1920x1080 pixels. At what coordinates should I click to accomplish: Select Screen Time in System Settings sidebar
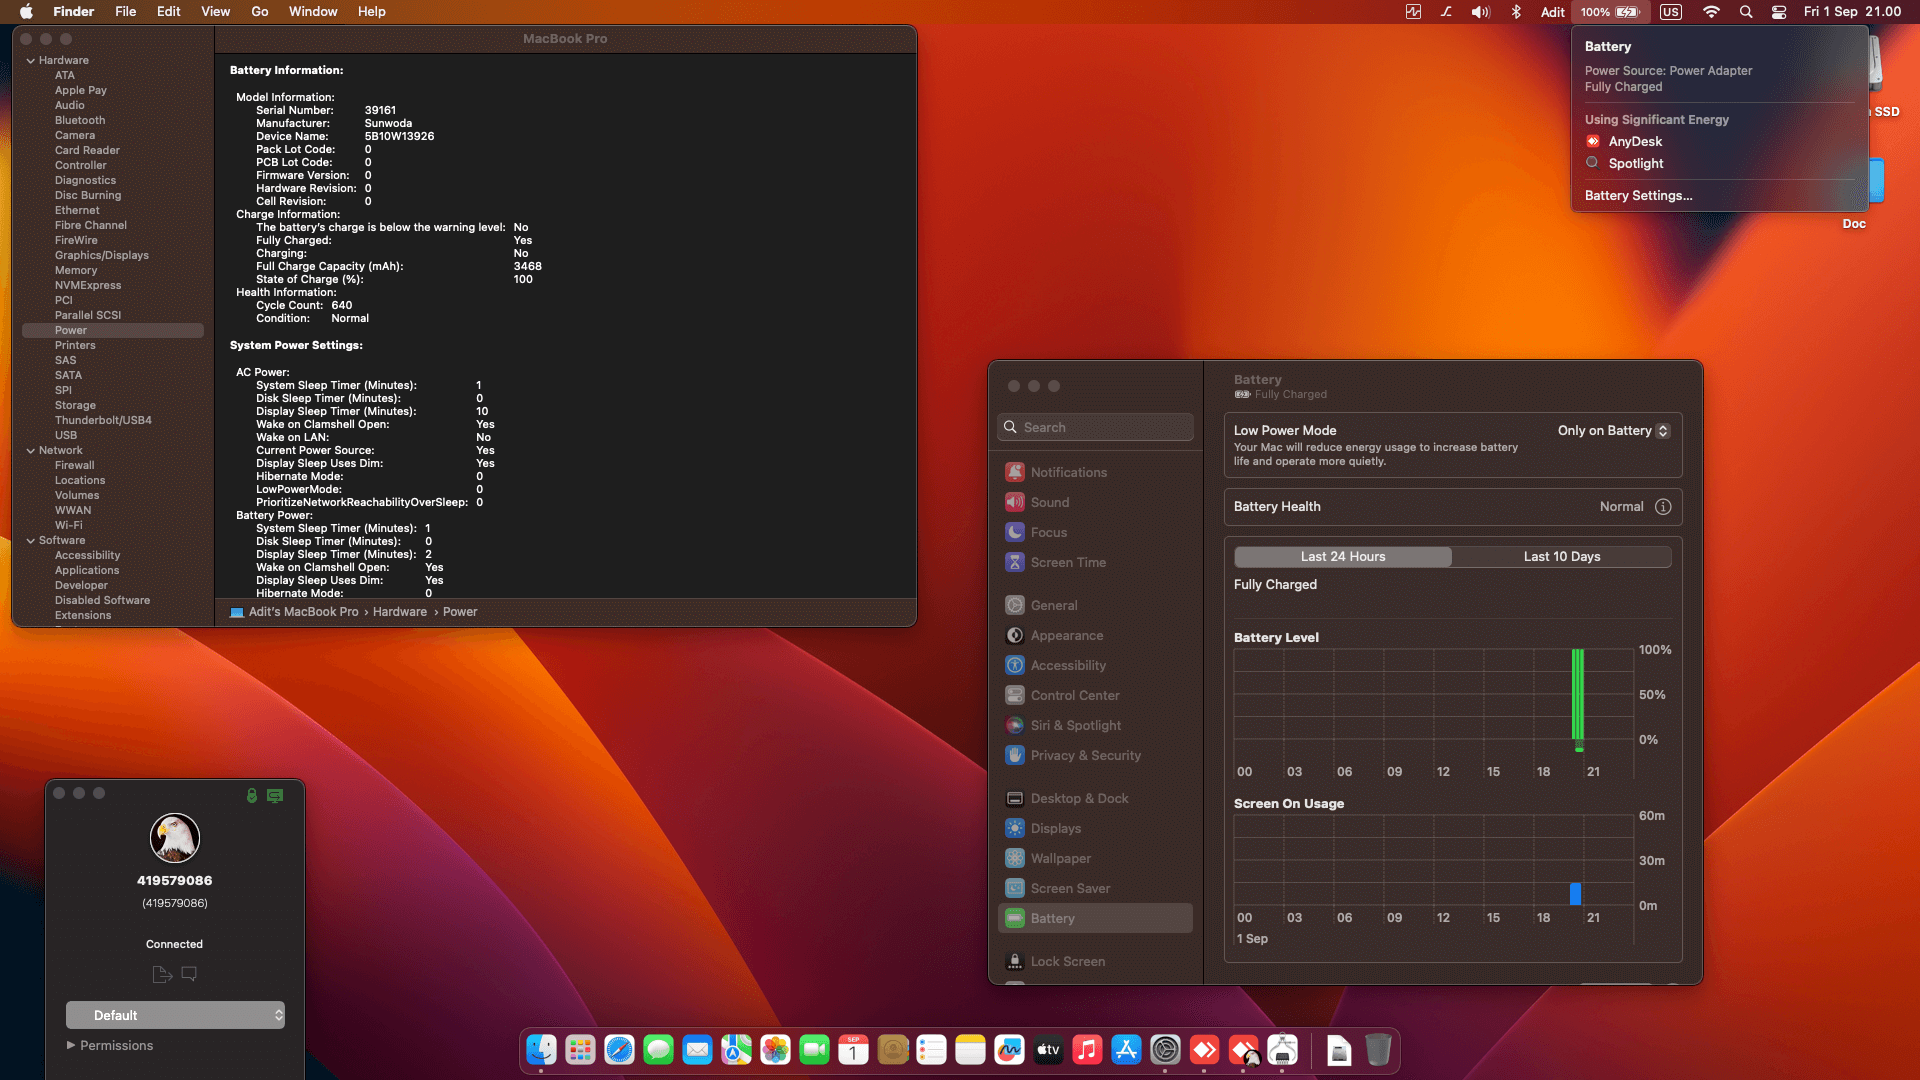[1067, 562]
